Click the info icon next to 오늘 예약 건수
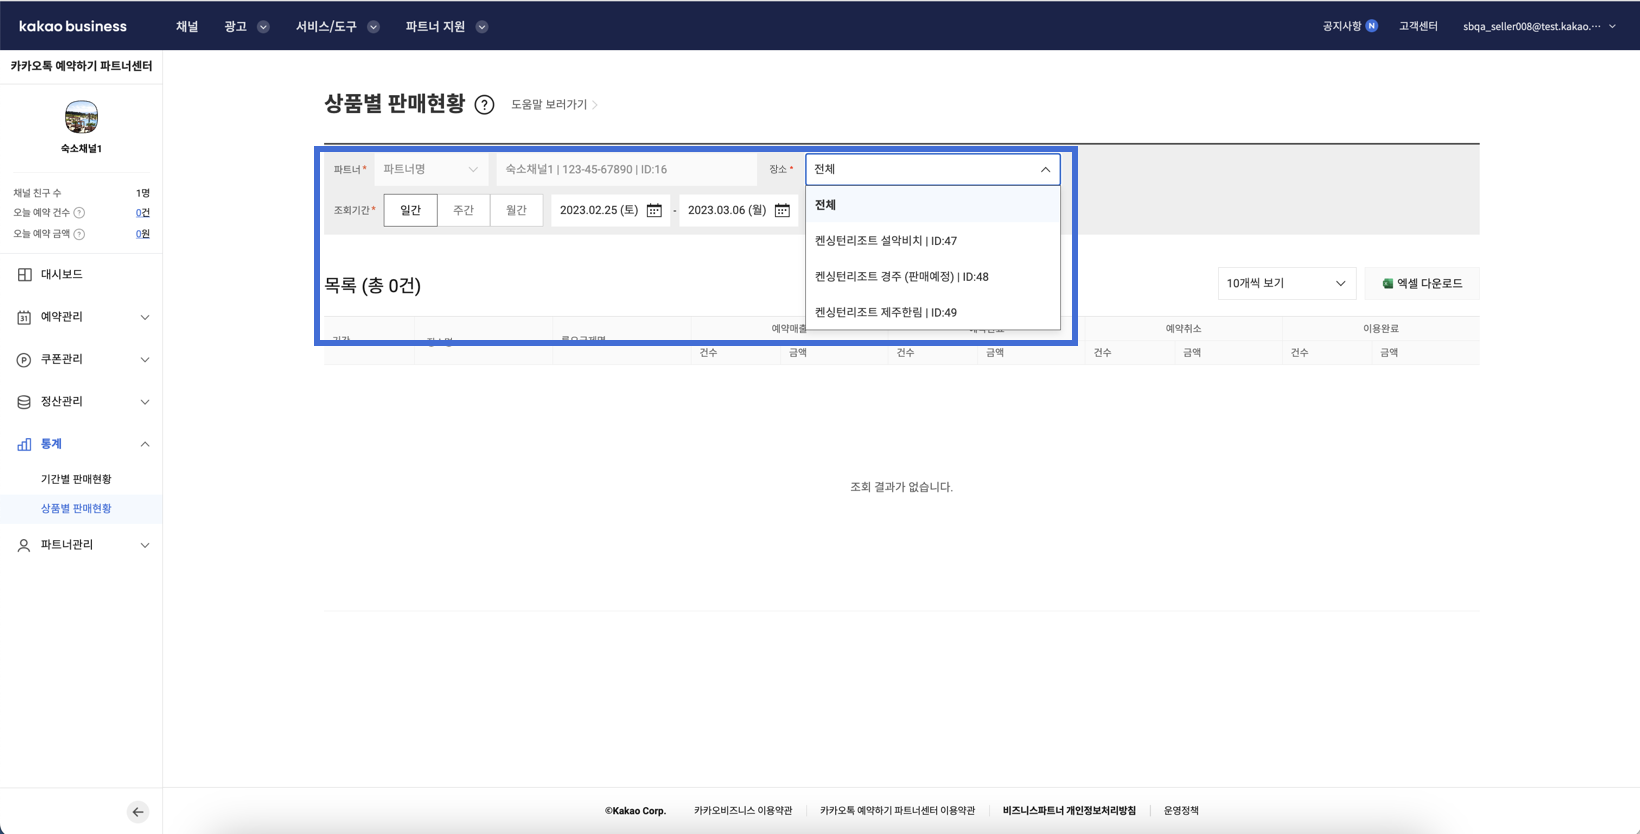Image resolution: width=1640 pixels, height=834 pixels. click(79, 213)
